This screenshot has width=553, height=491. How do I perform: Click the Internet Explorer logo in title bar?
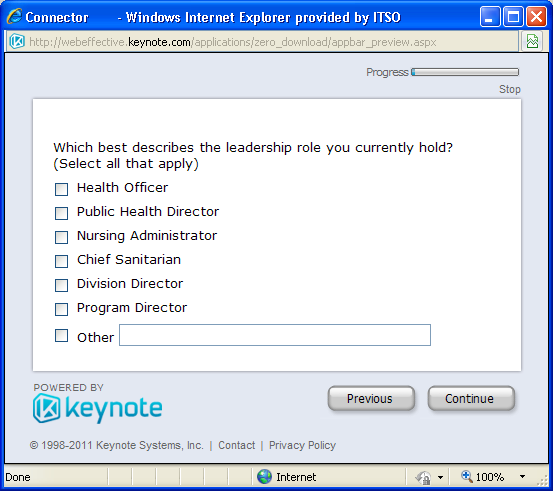[x=14, y=16]
